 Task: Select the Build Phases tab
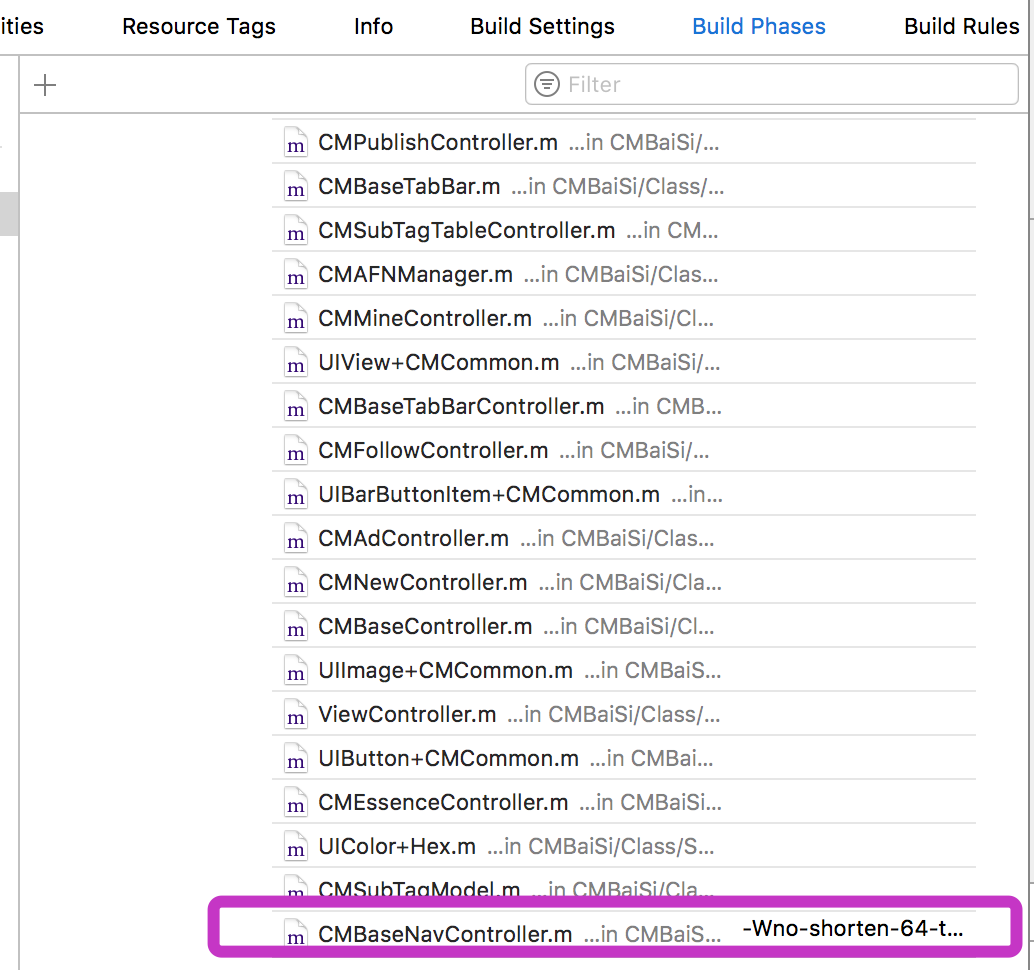[758, 26]
